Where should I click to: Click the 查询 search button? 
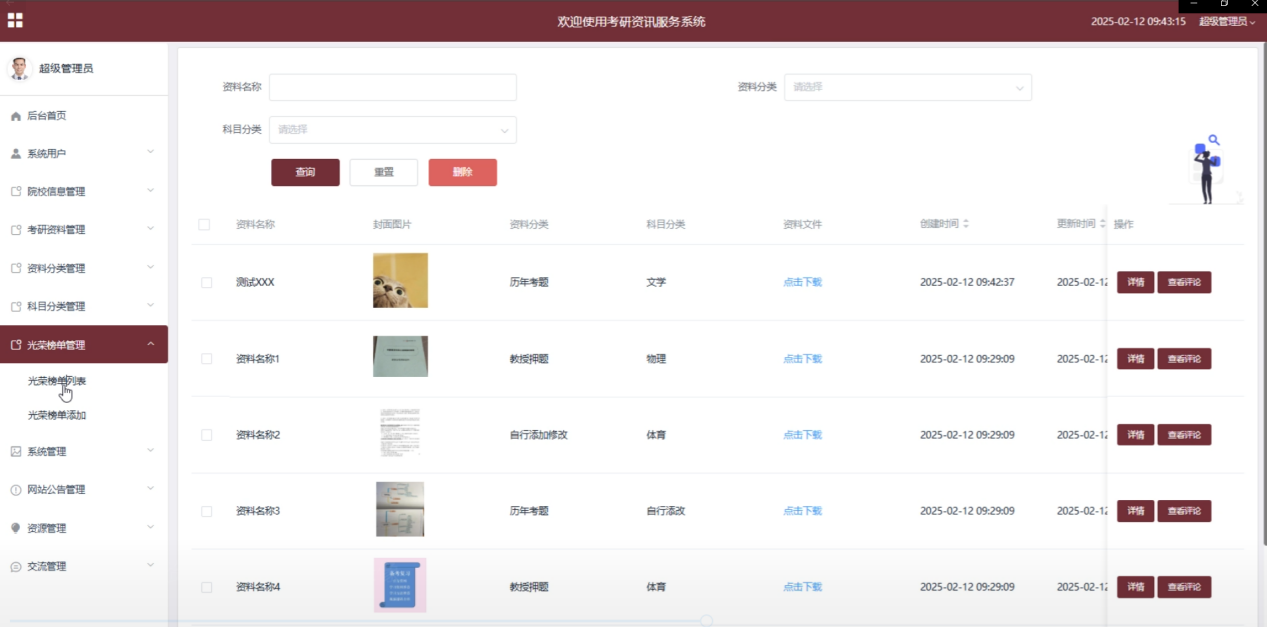pos(305,173)
